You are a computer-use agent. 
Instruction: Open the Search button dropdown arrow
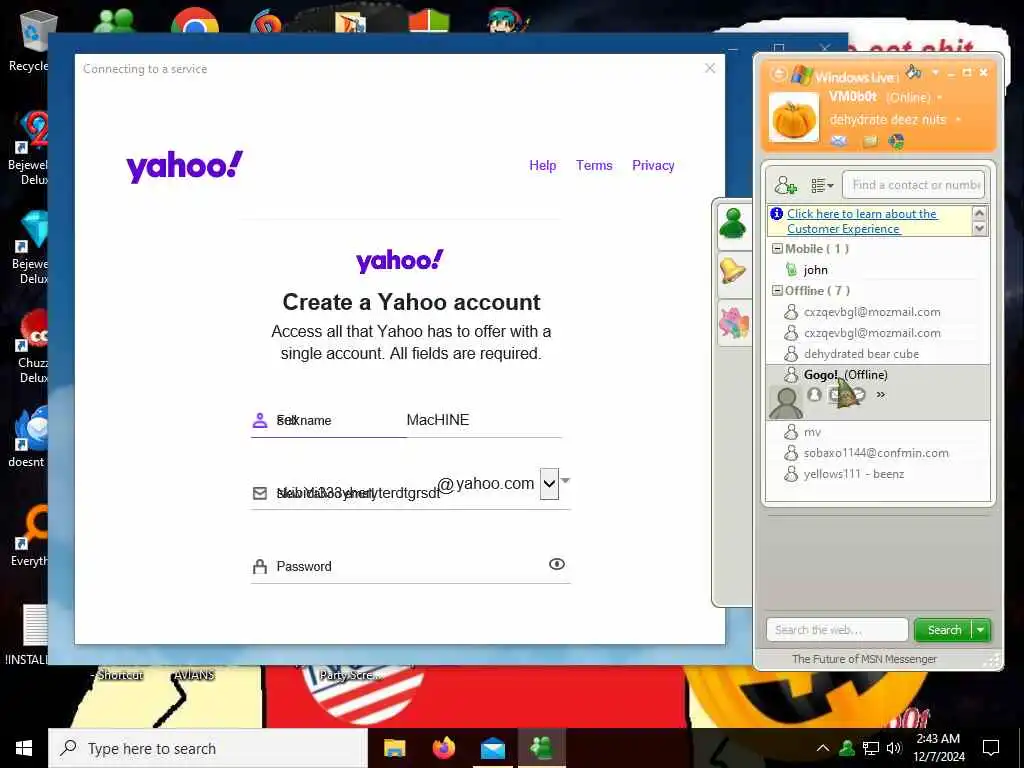pyautogui.click(x=981, y=630)
